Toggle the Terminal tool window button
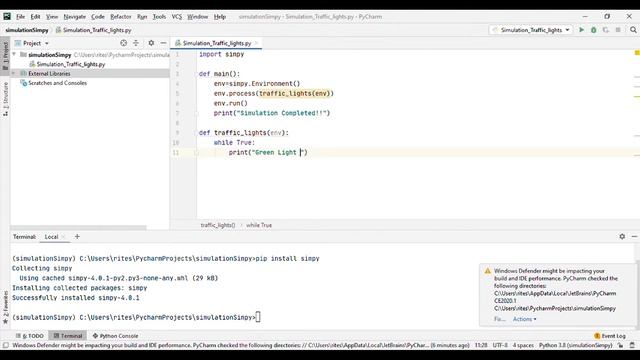The width and height of the screenshot is (640, 360). (x=68, y=336)
